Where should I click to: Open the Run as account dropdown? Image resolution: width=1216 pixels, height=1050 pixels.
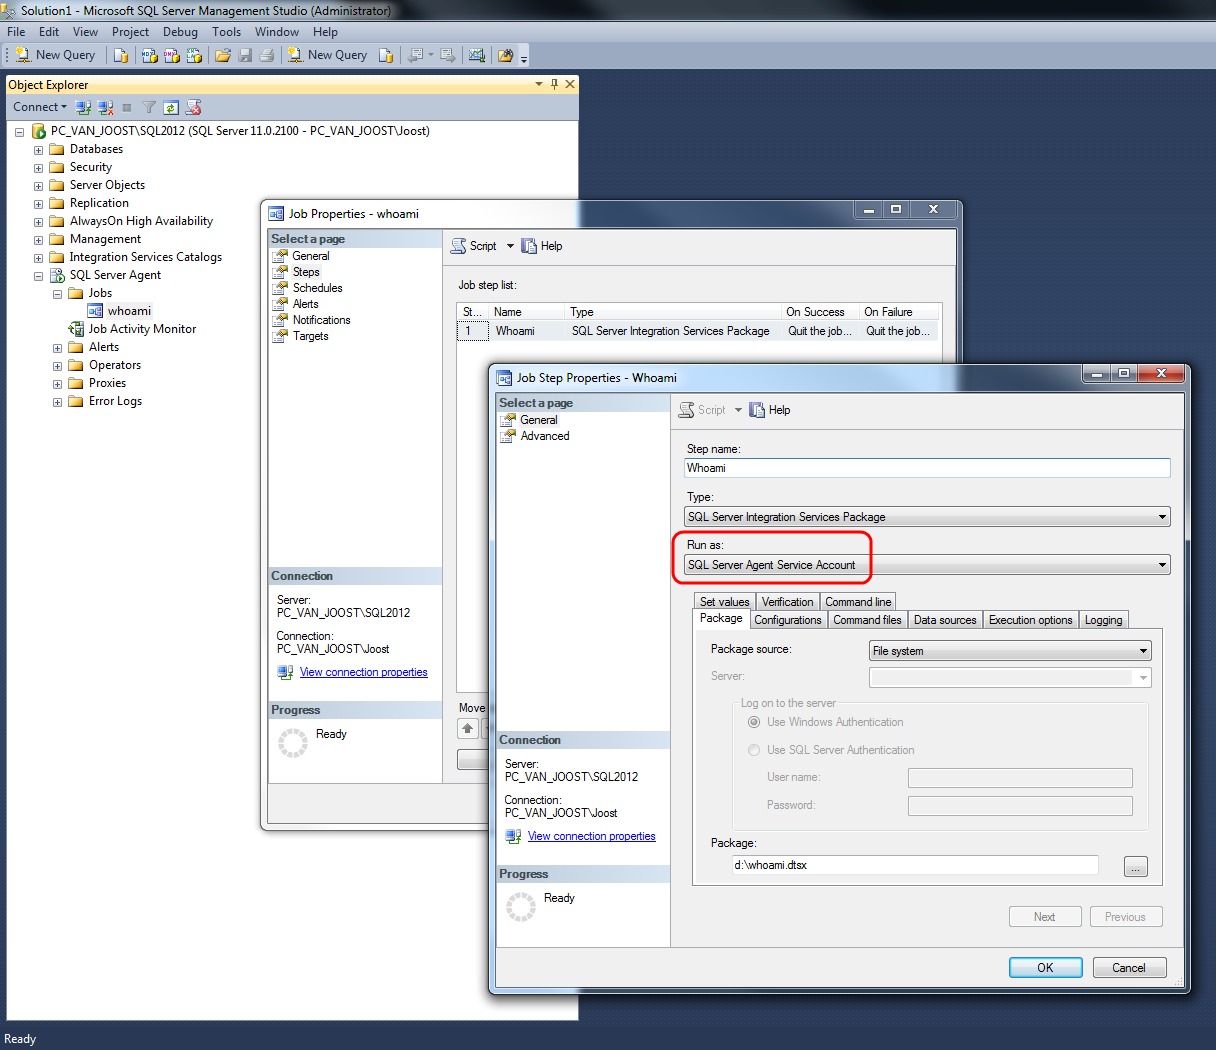coord(1161,564)
